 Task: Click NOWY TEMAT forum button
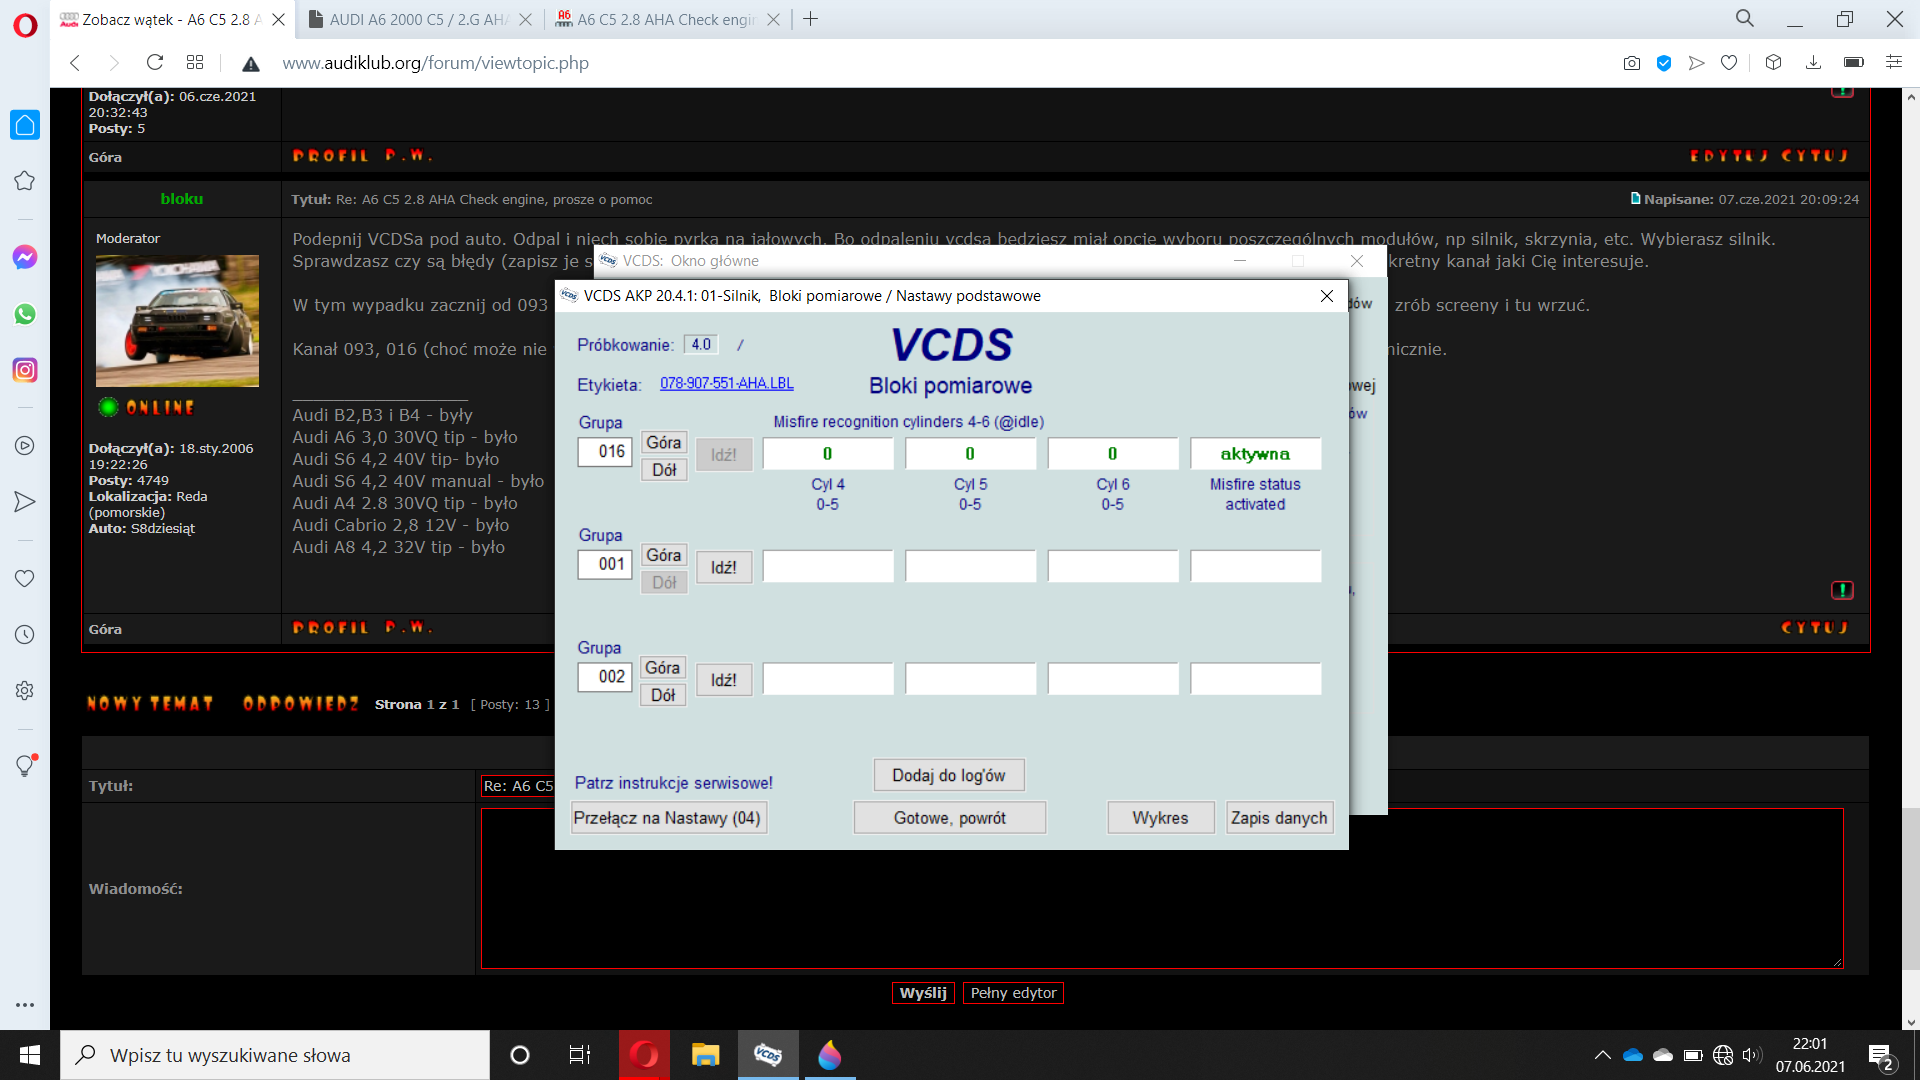(x=151, y=704)
